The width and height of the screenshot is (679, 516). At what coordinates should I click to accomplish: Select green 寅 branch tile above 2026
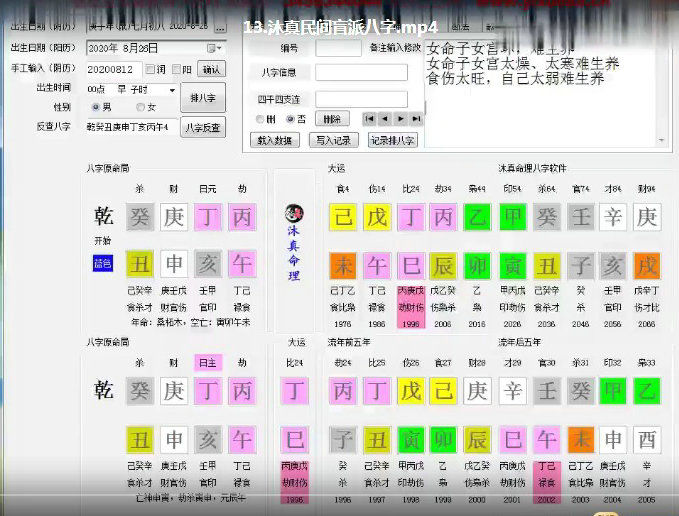[513, 265]
